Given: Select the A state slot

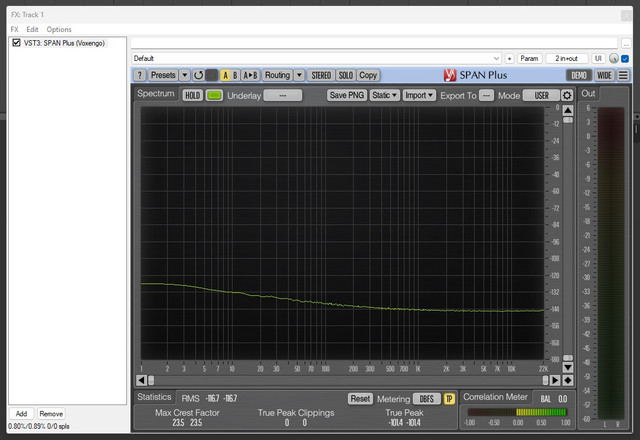Looking at the screenshot, I should [225, 75].
